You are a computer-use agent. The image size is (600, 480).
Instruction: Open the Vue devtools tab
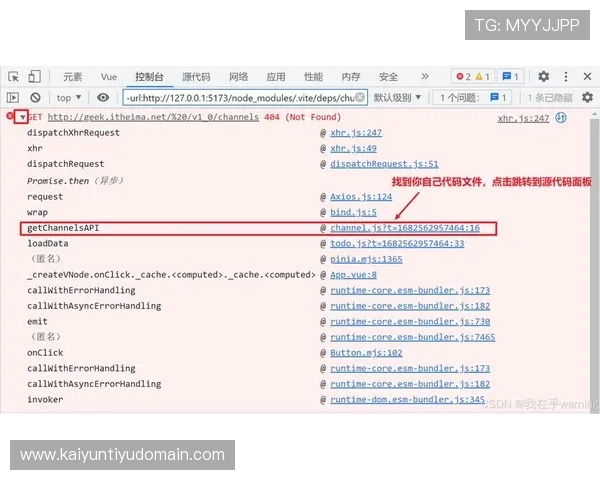[109, 76]
